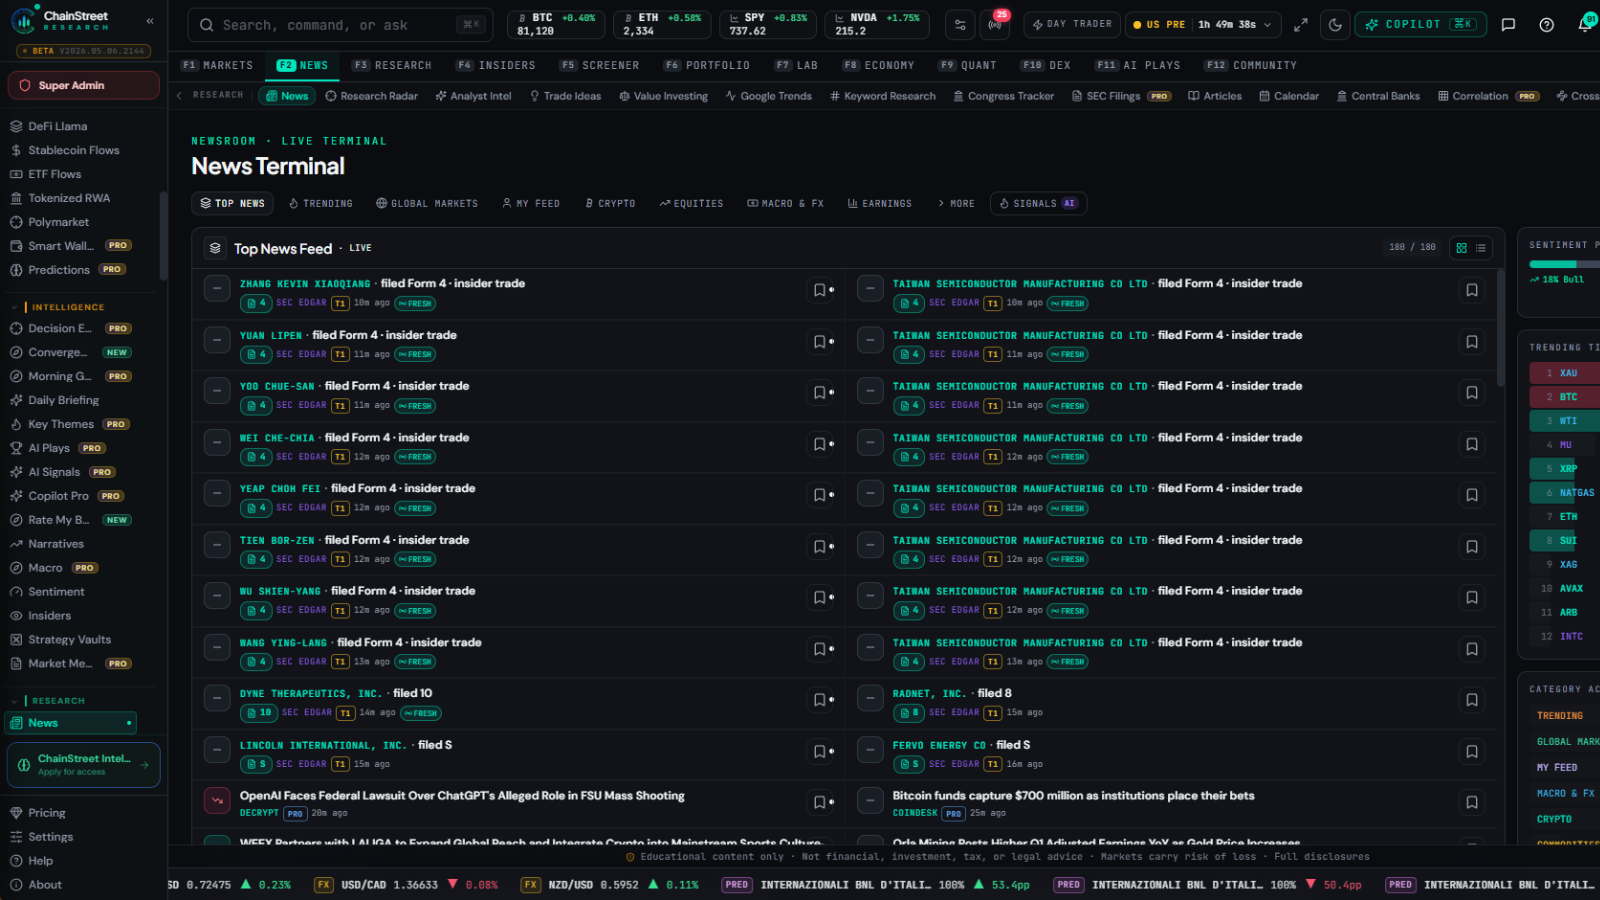1600x900 pixels.
Task: Open Narratives in sidebar
Action: pyautogui.click(x=56, y=545)
